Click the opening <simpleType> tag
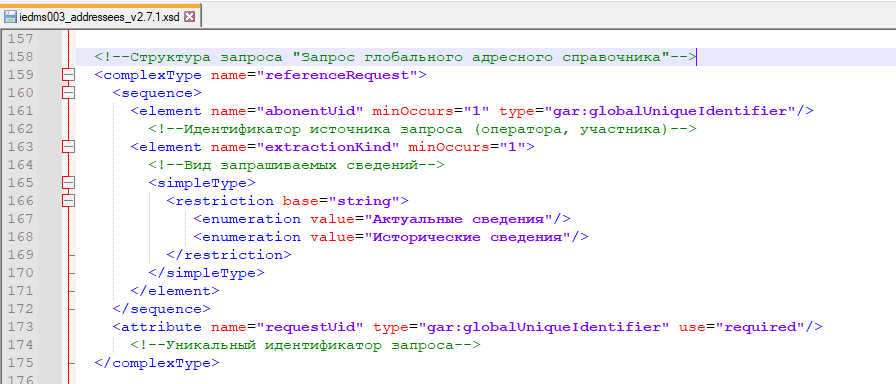This screenshot has height=384, width=896. coord(202,183)
